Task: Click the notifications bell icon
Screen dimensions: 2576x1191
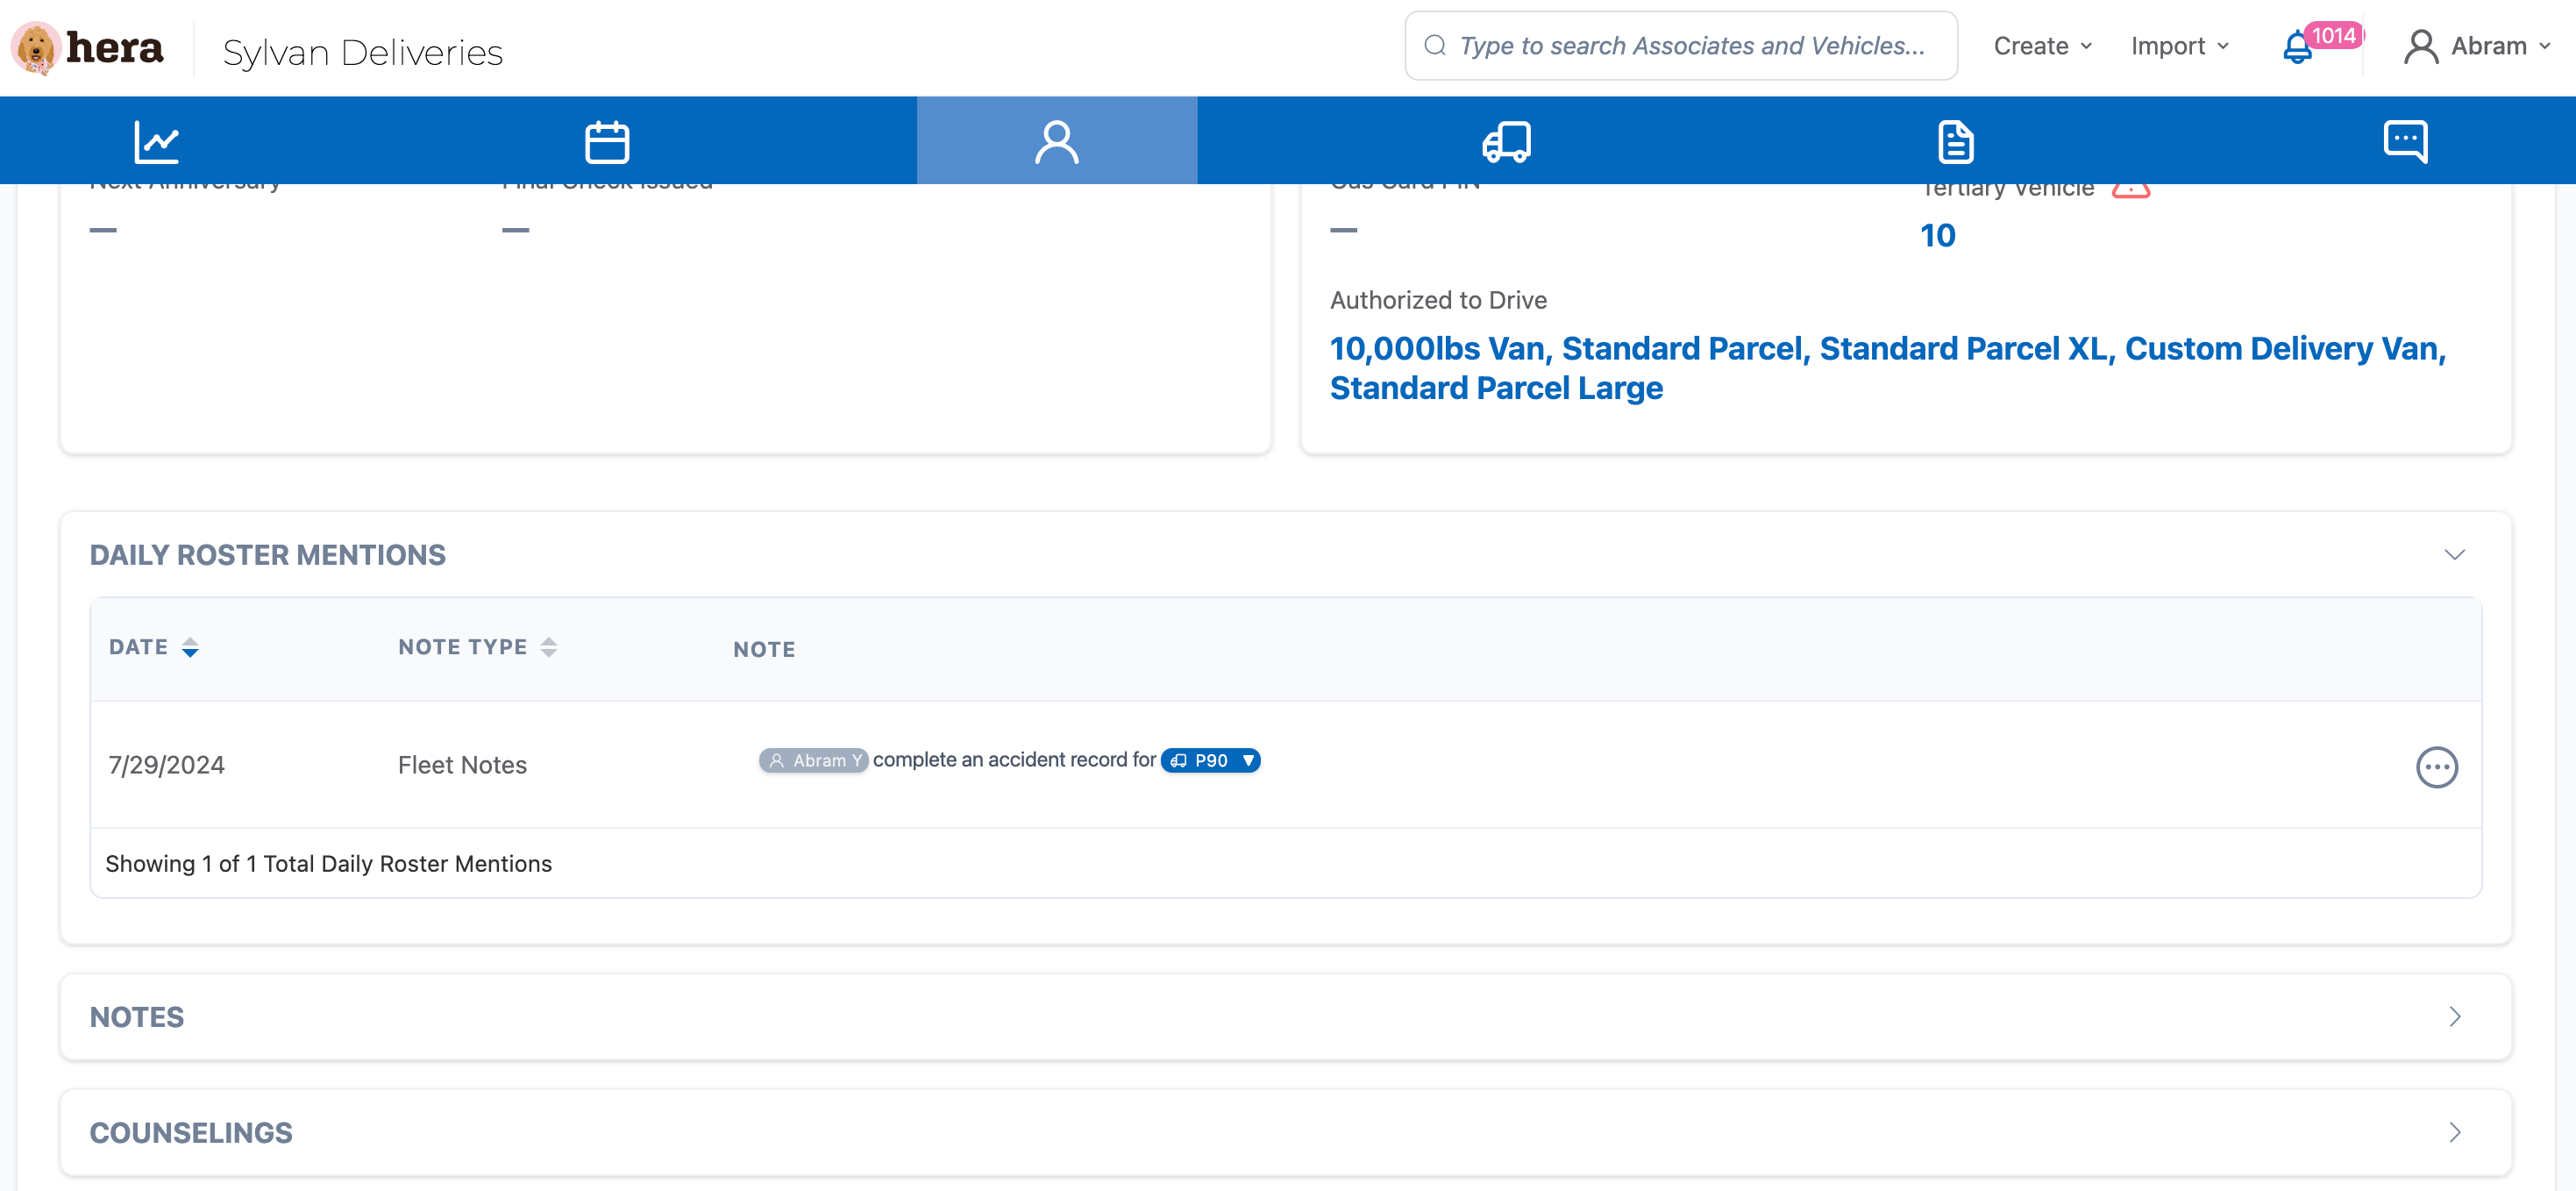Action: click(2297, 48)
